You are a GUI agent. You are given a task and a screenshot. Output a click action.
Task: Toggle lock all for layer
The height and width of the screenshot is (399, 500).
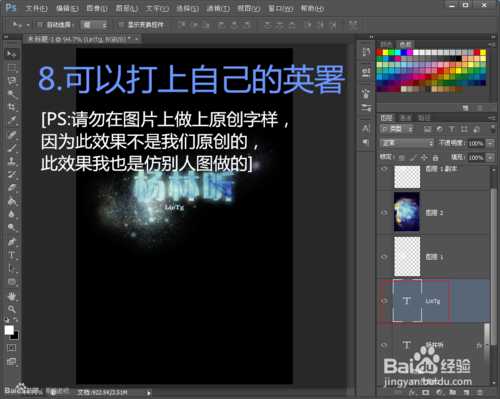[x=435, y=157]
